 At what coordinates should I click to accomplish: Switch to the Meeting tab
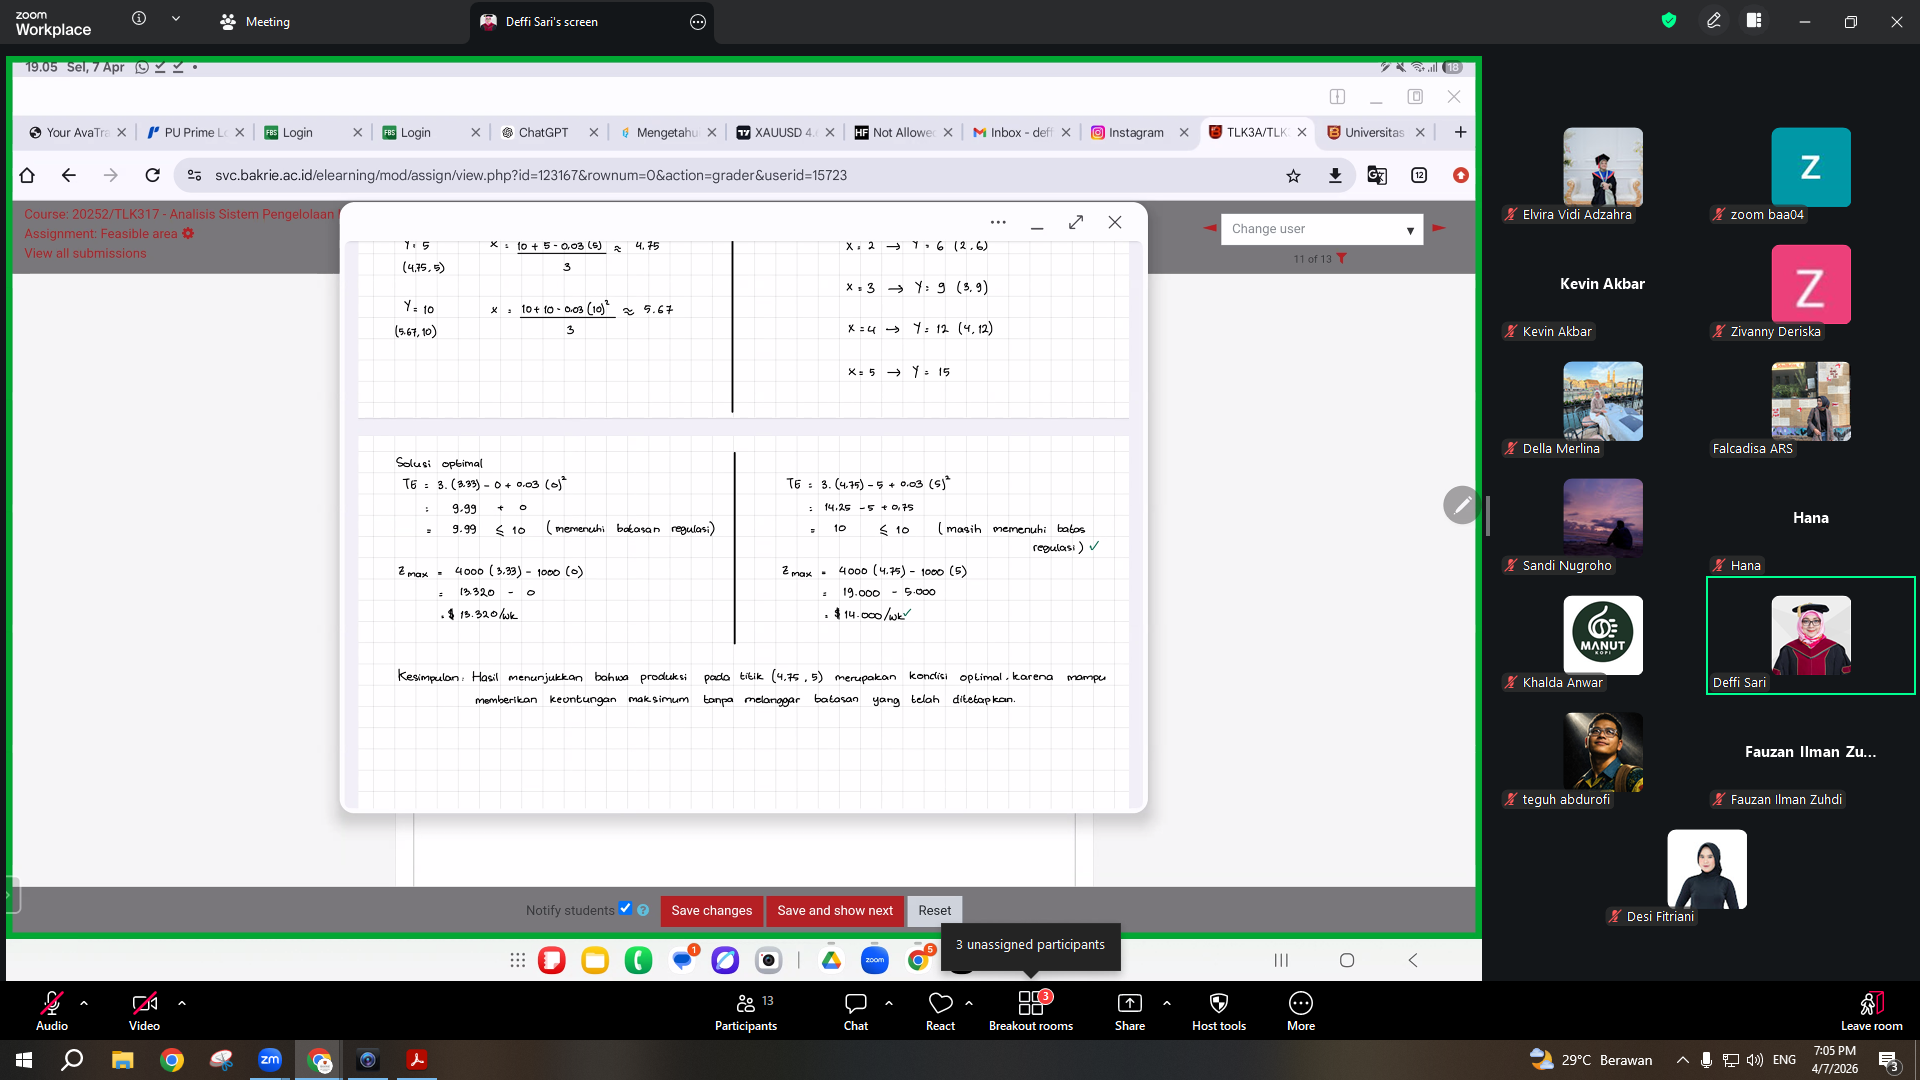[x=255, y=21]
